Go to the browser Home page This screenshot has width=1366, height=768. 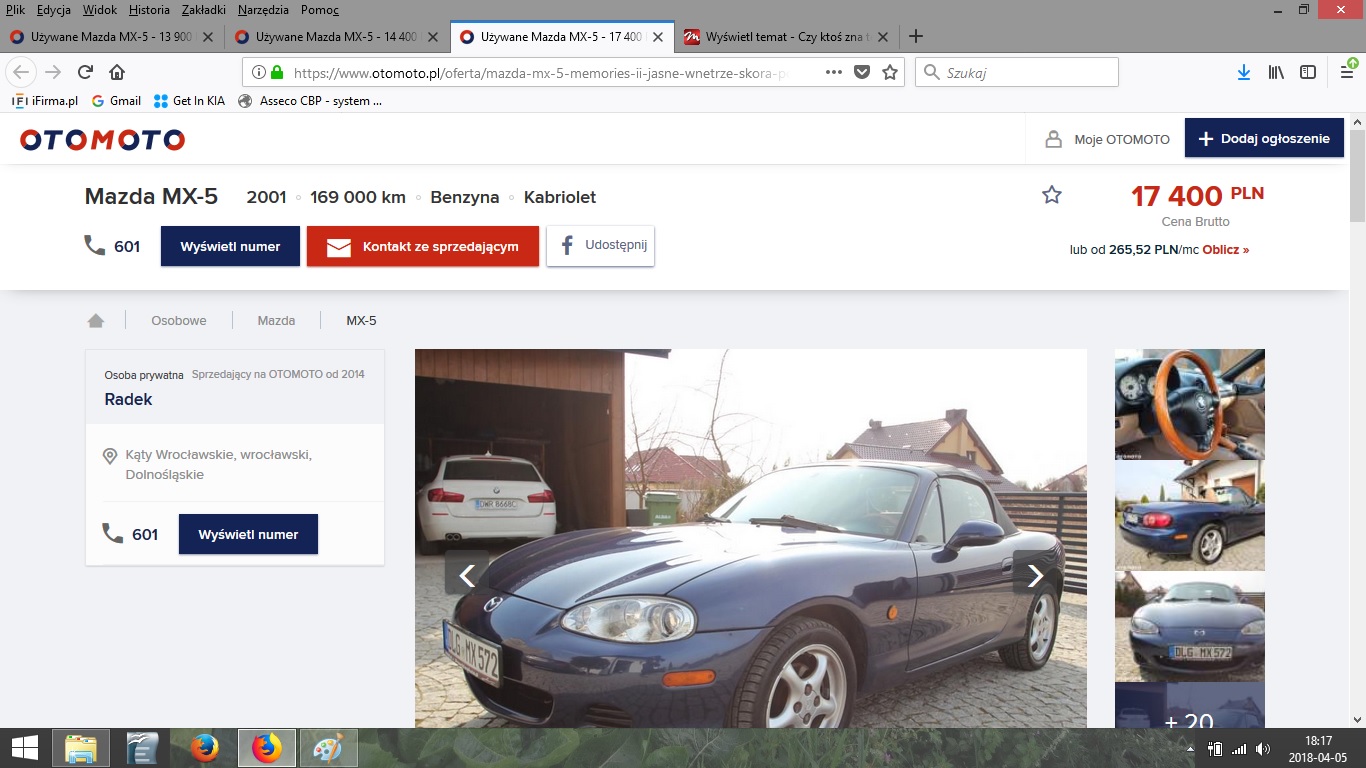point(117,72)
